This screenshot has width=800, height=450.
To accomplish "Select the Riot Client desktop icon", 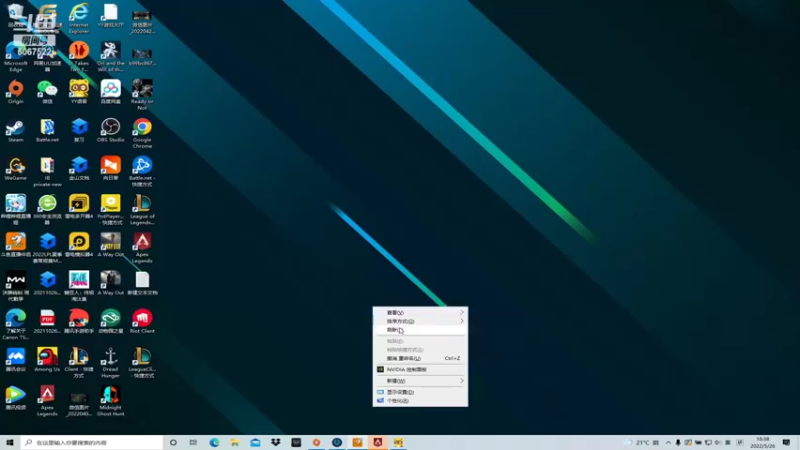I will tap(142, 321).
